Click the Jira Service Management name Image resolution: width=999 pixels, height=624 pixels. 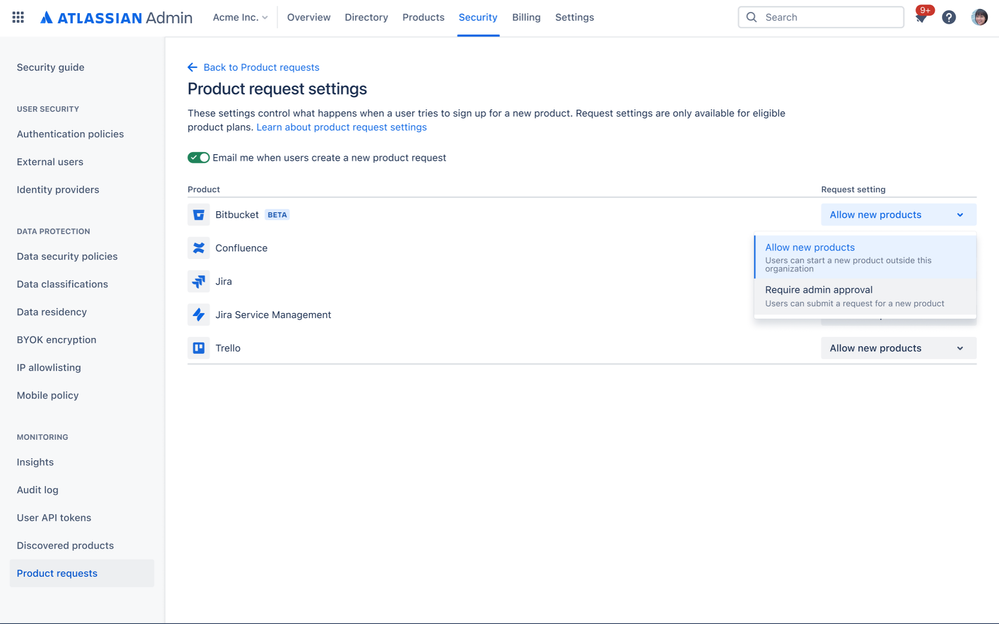tap(273, 314)
